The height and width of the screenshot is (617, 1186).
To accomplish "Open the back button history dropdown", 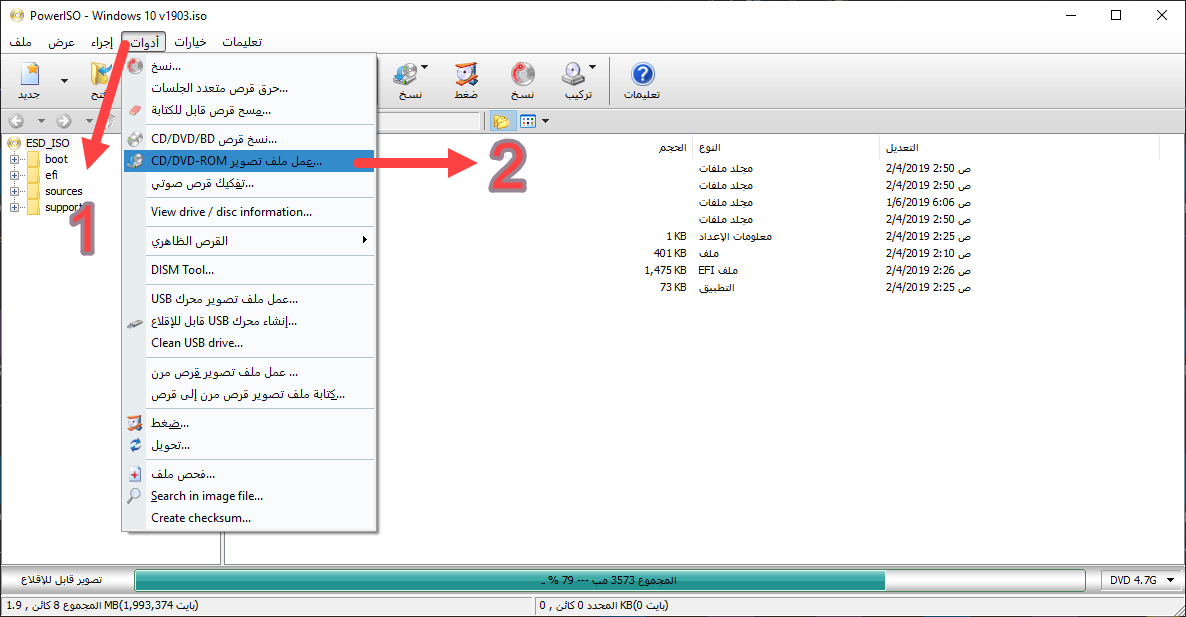I will pos(41,121).
